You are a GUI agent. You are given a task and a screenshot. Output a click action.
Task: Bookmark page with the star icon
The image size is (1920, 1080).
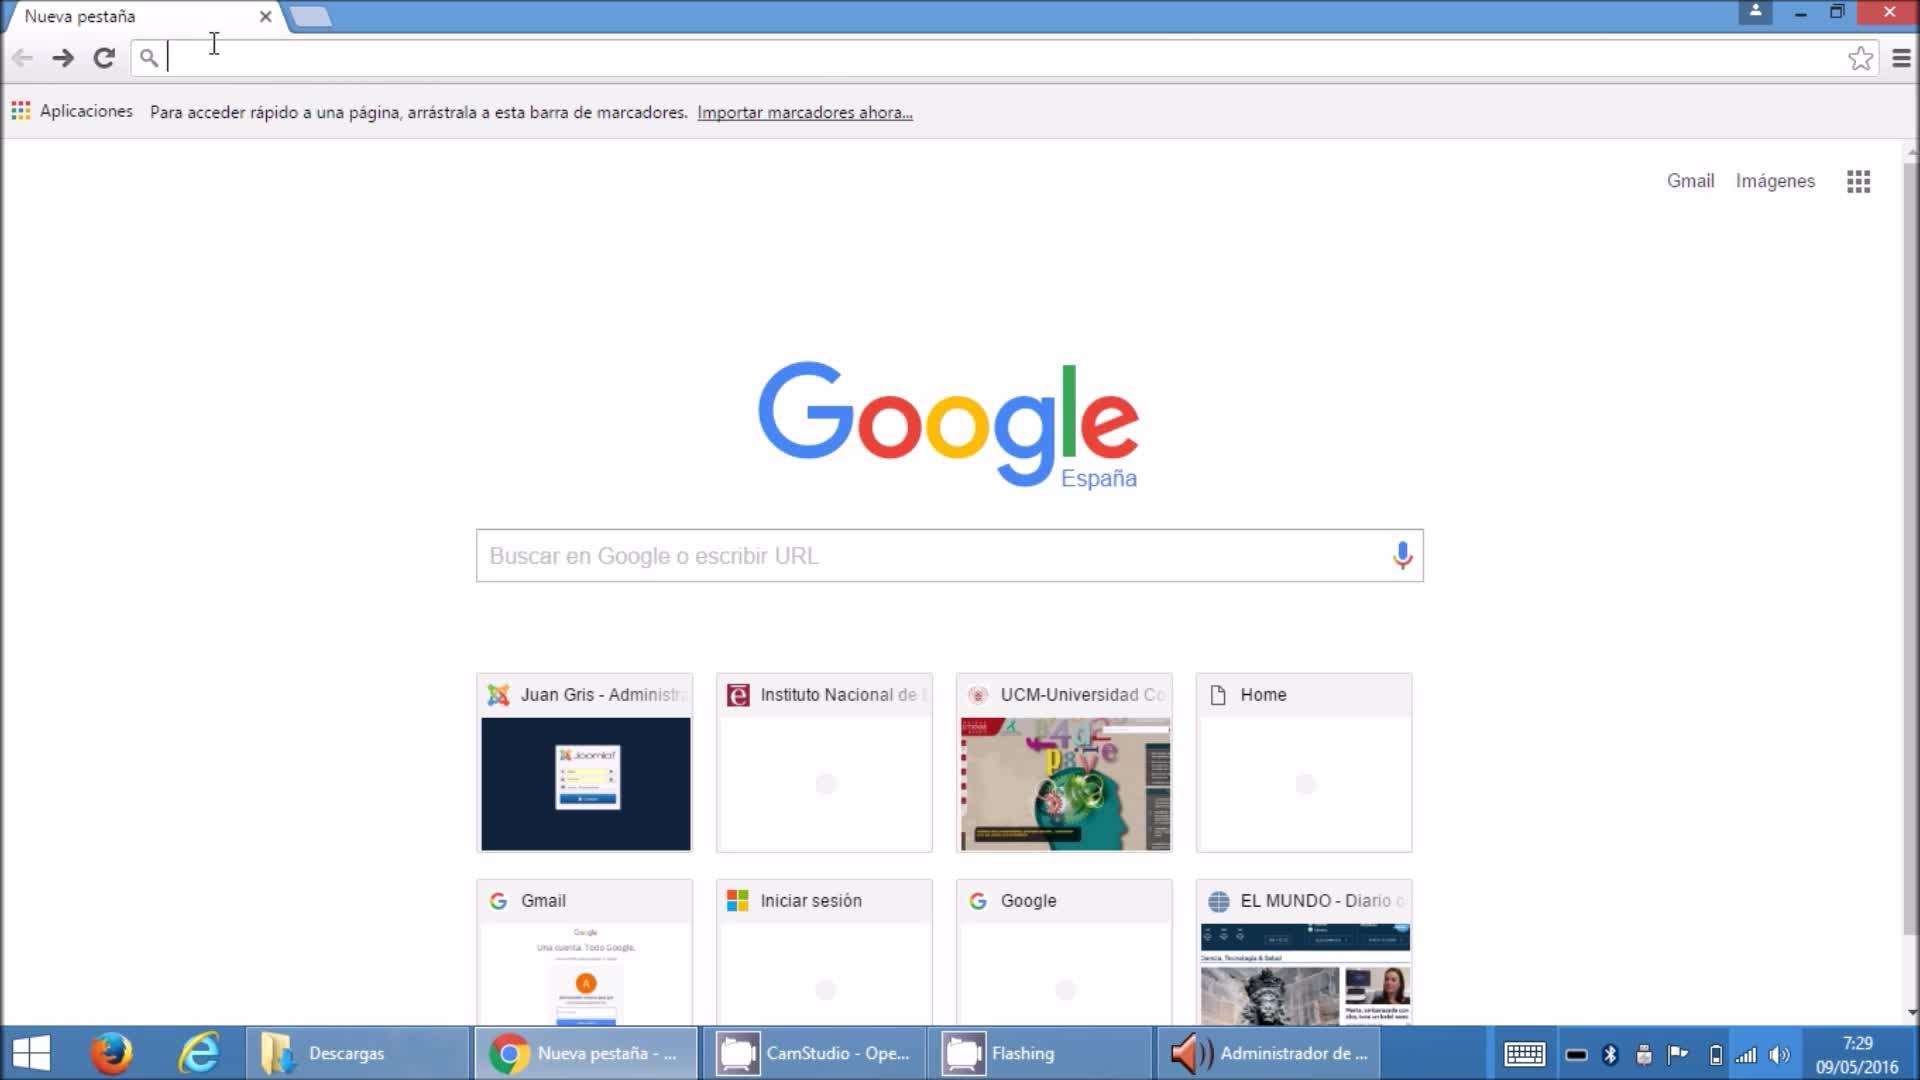[x=1860, y=58]
